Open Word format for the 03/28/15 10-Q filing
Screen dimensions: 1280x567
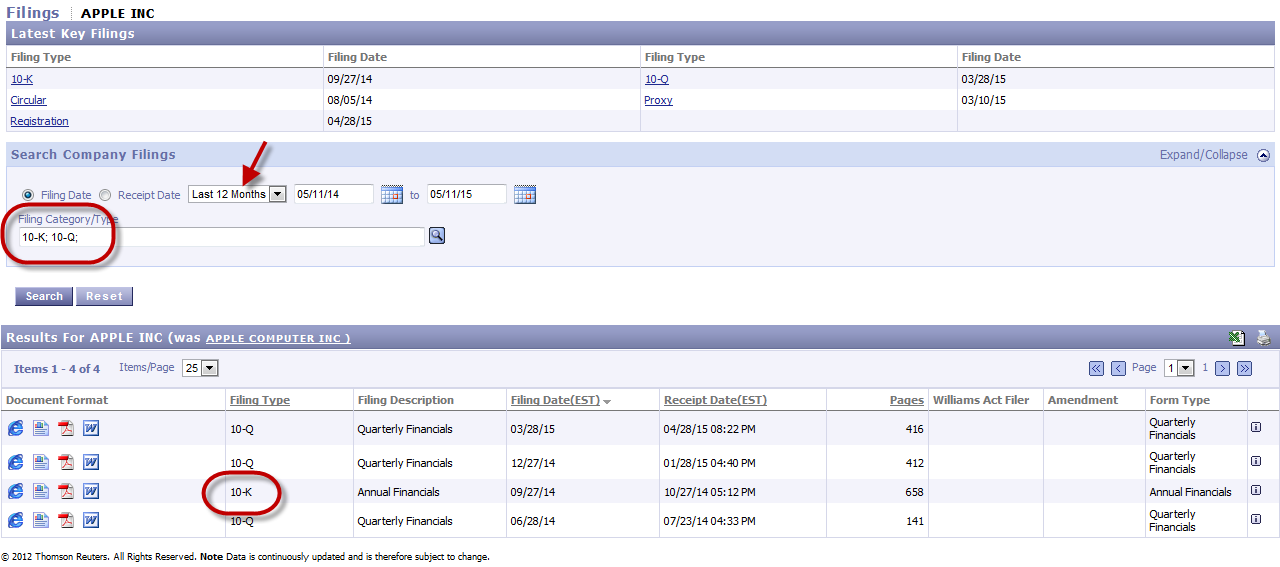click(x=91, y=429)
